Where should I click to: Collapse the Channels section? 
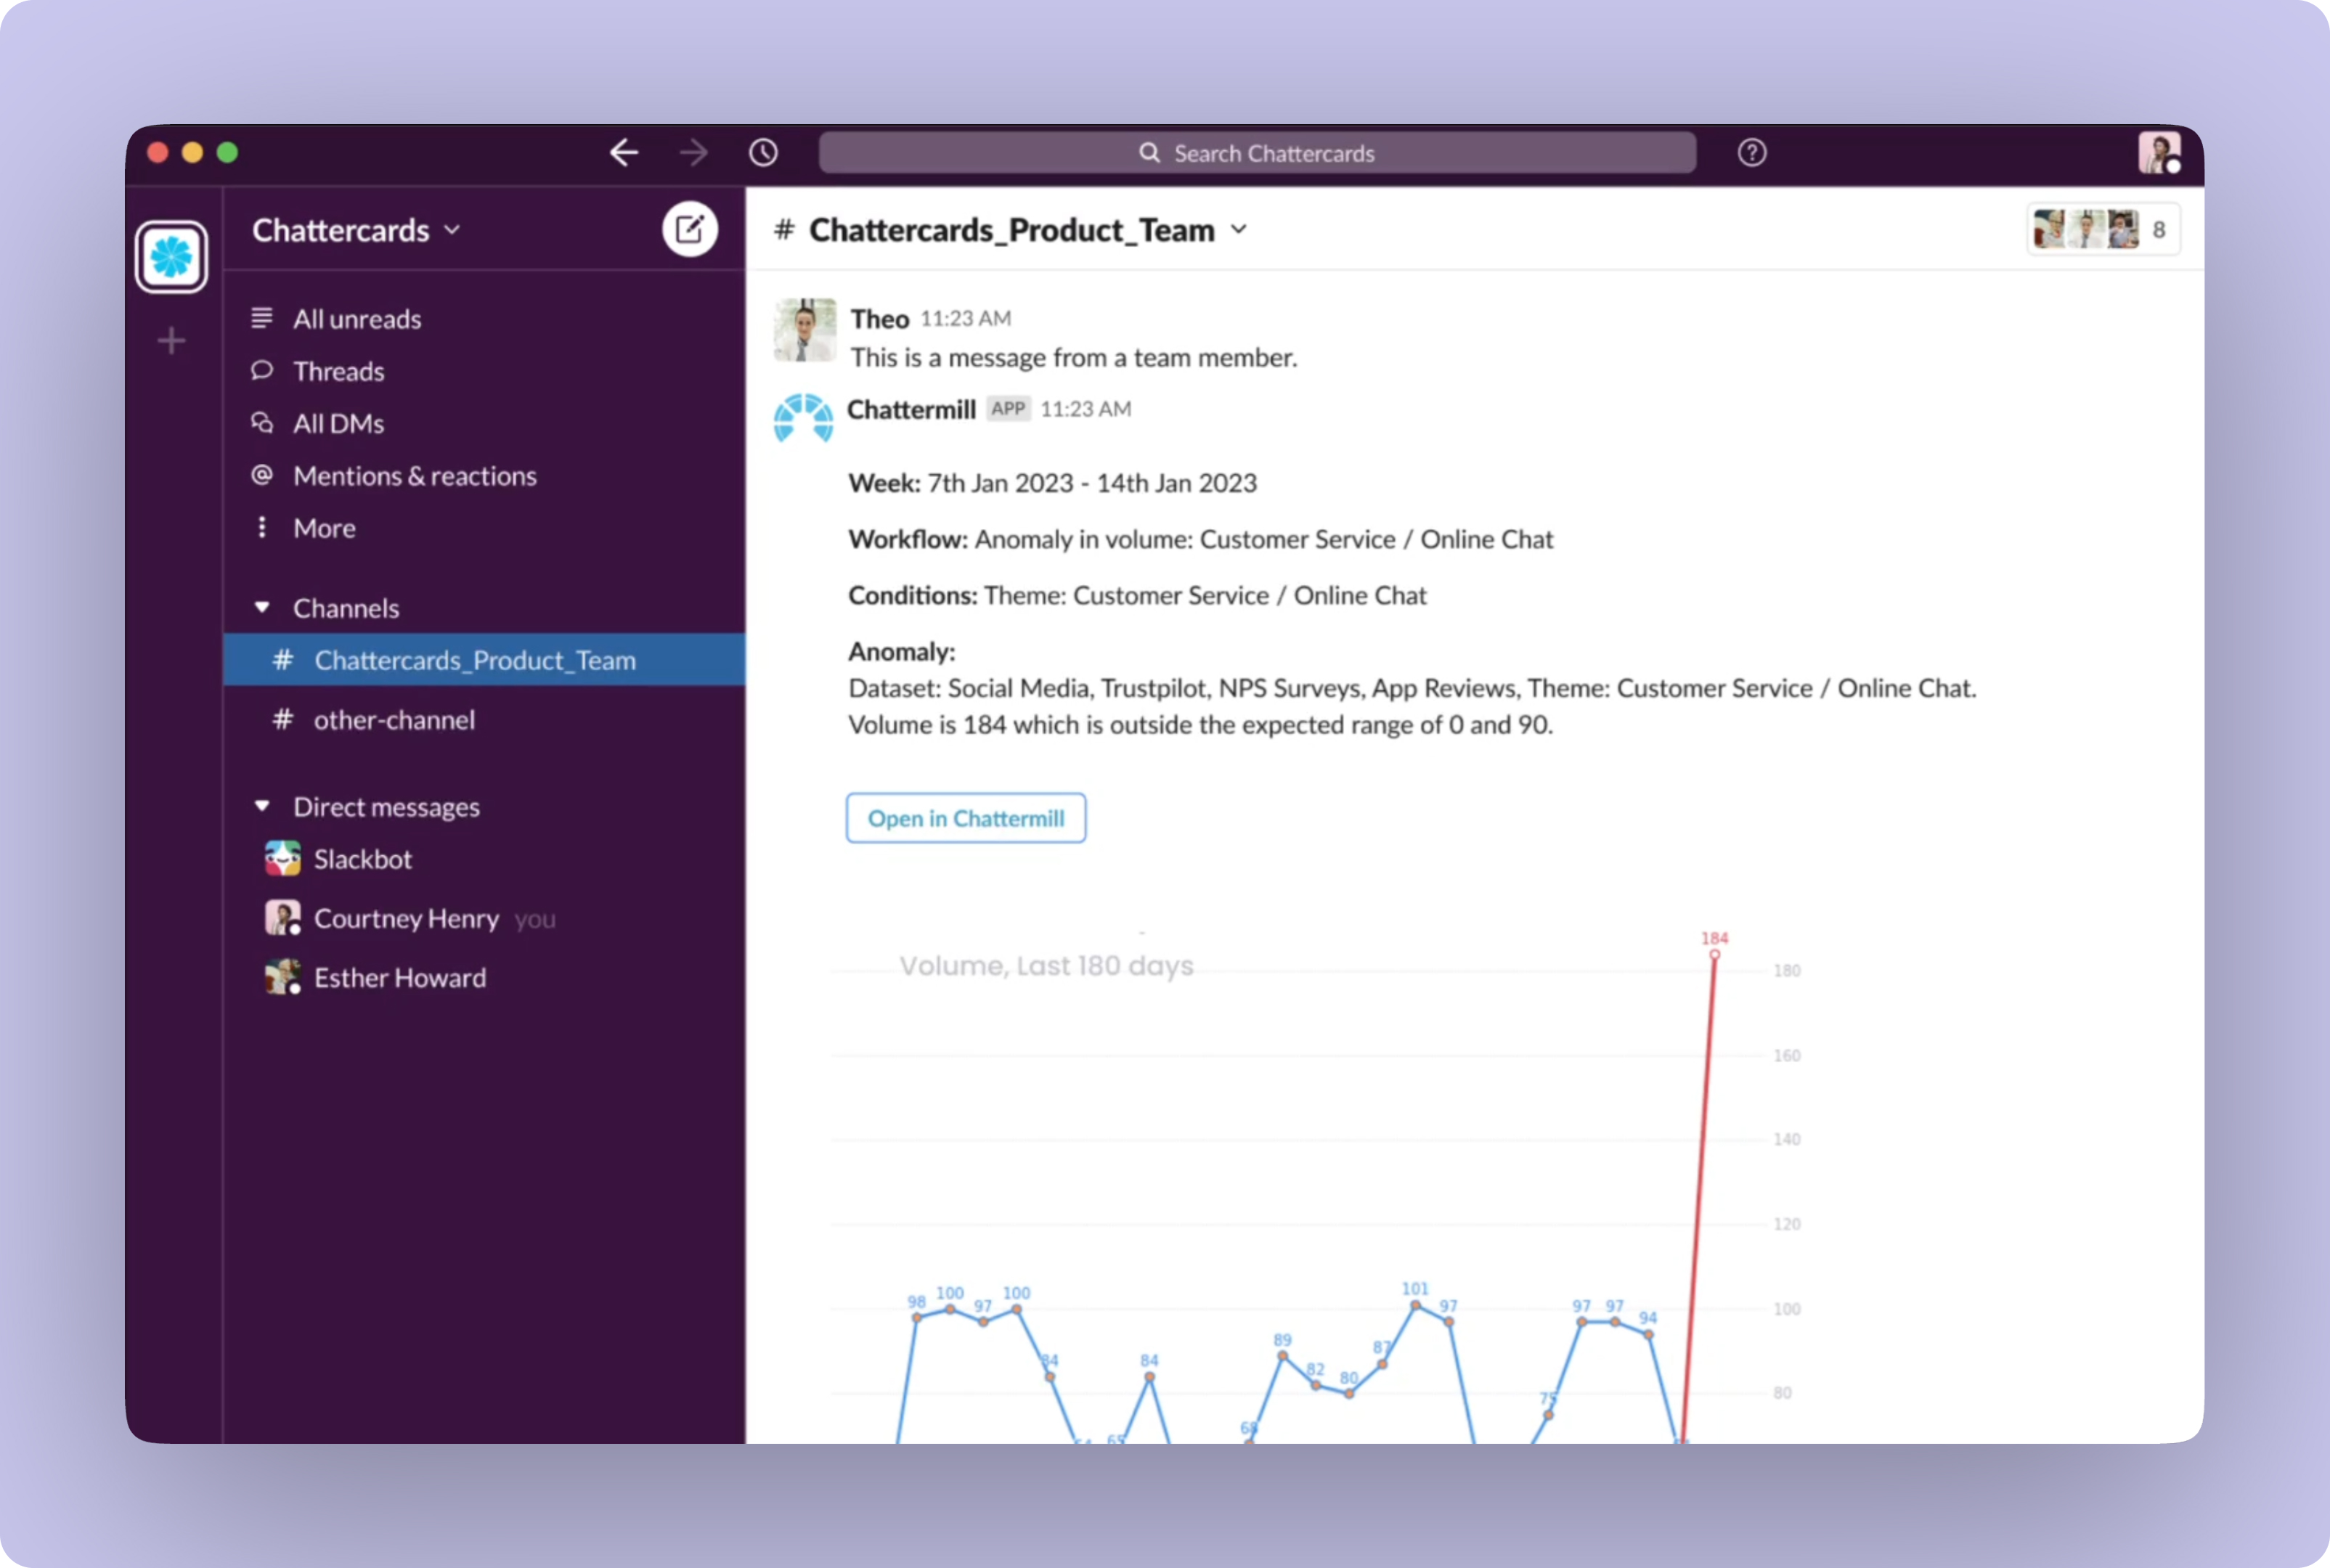tap(262, 608)
